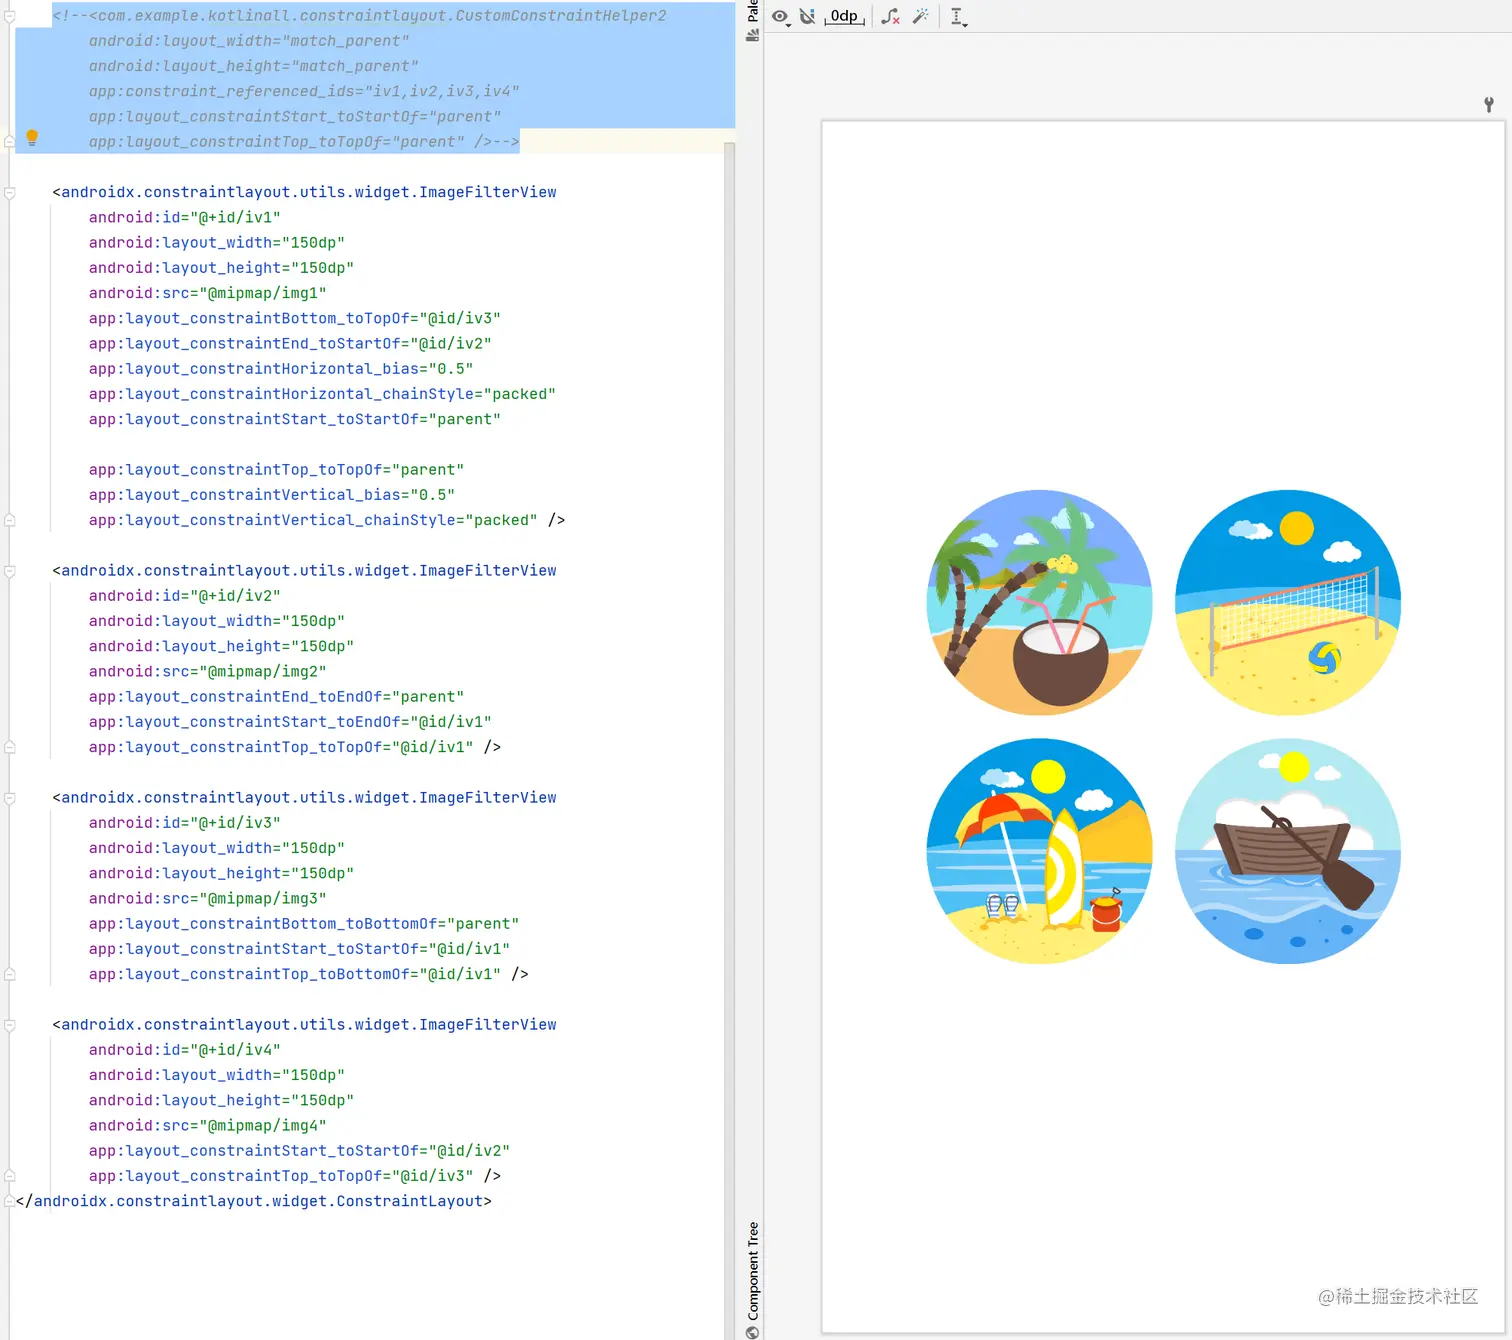This screenshot has height=1340, width=1512.
Task: Click the layout_constraintVertical_bias="0.5" attribute line
Action: tap(272, 495)
